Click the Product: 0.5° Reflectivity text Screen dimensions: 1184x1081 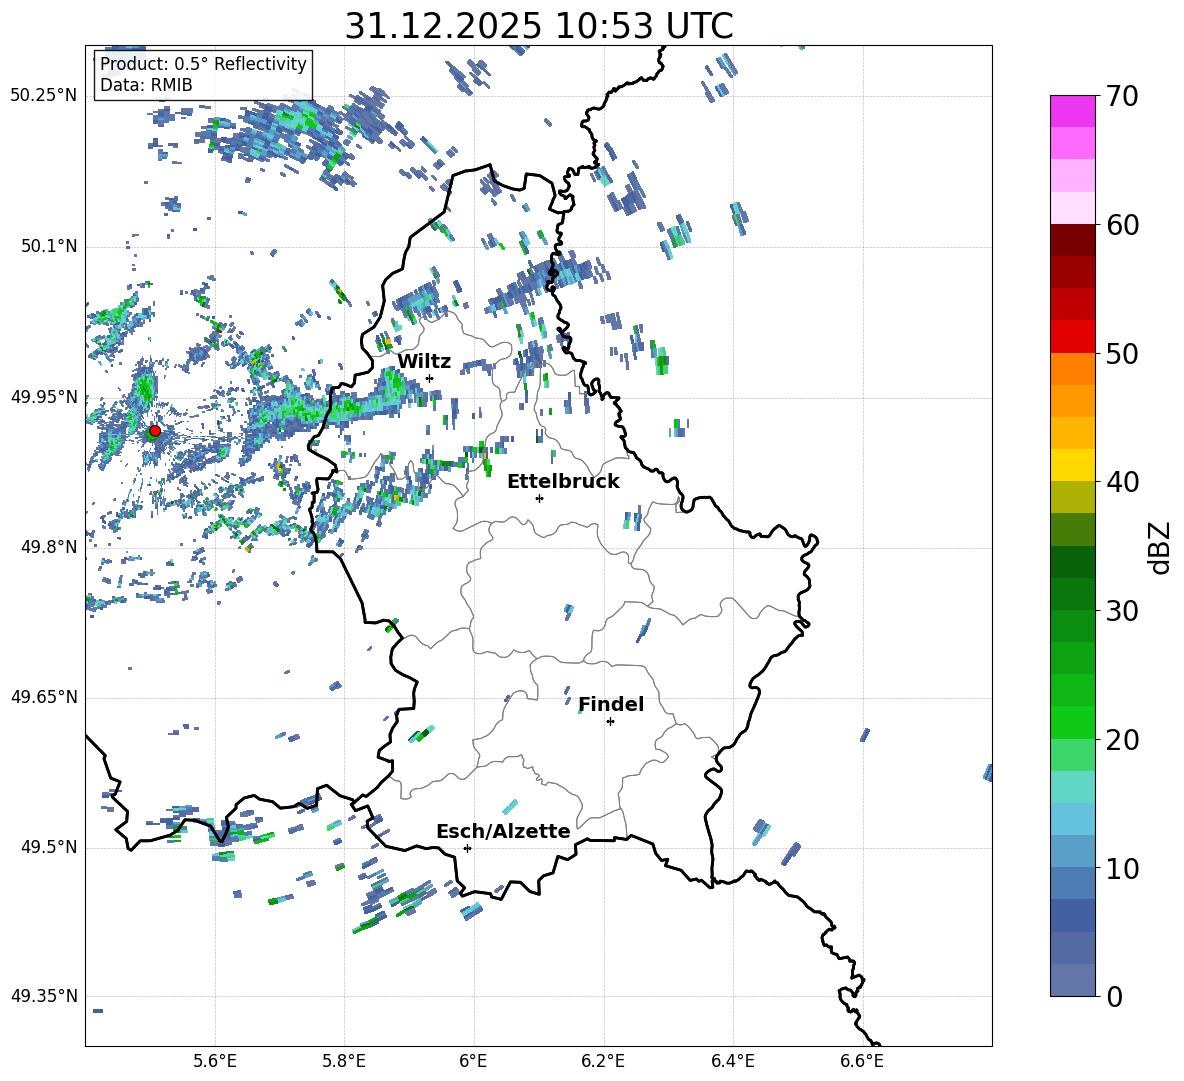203,63
